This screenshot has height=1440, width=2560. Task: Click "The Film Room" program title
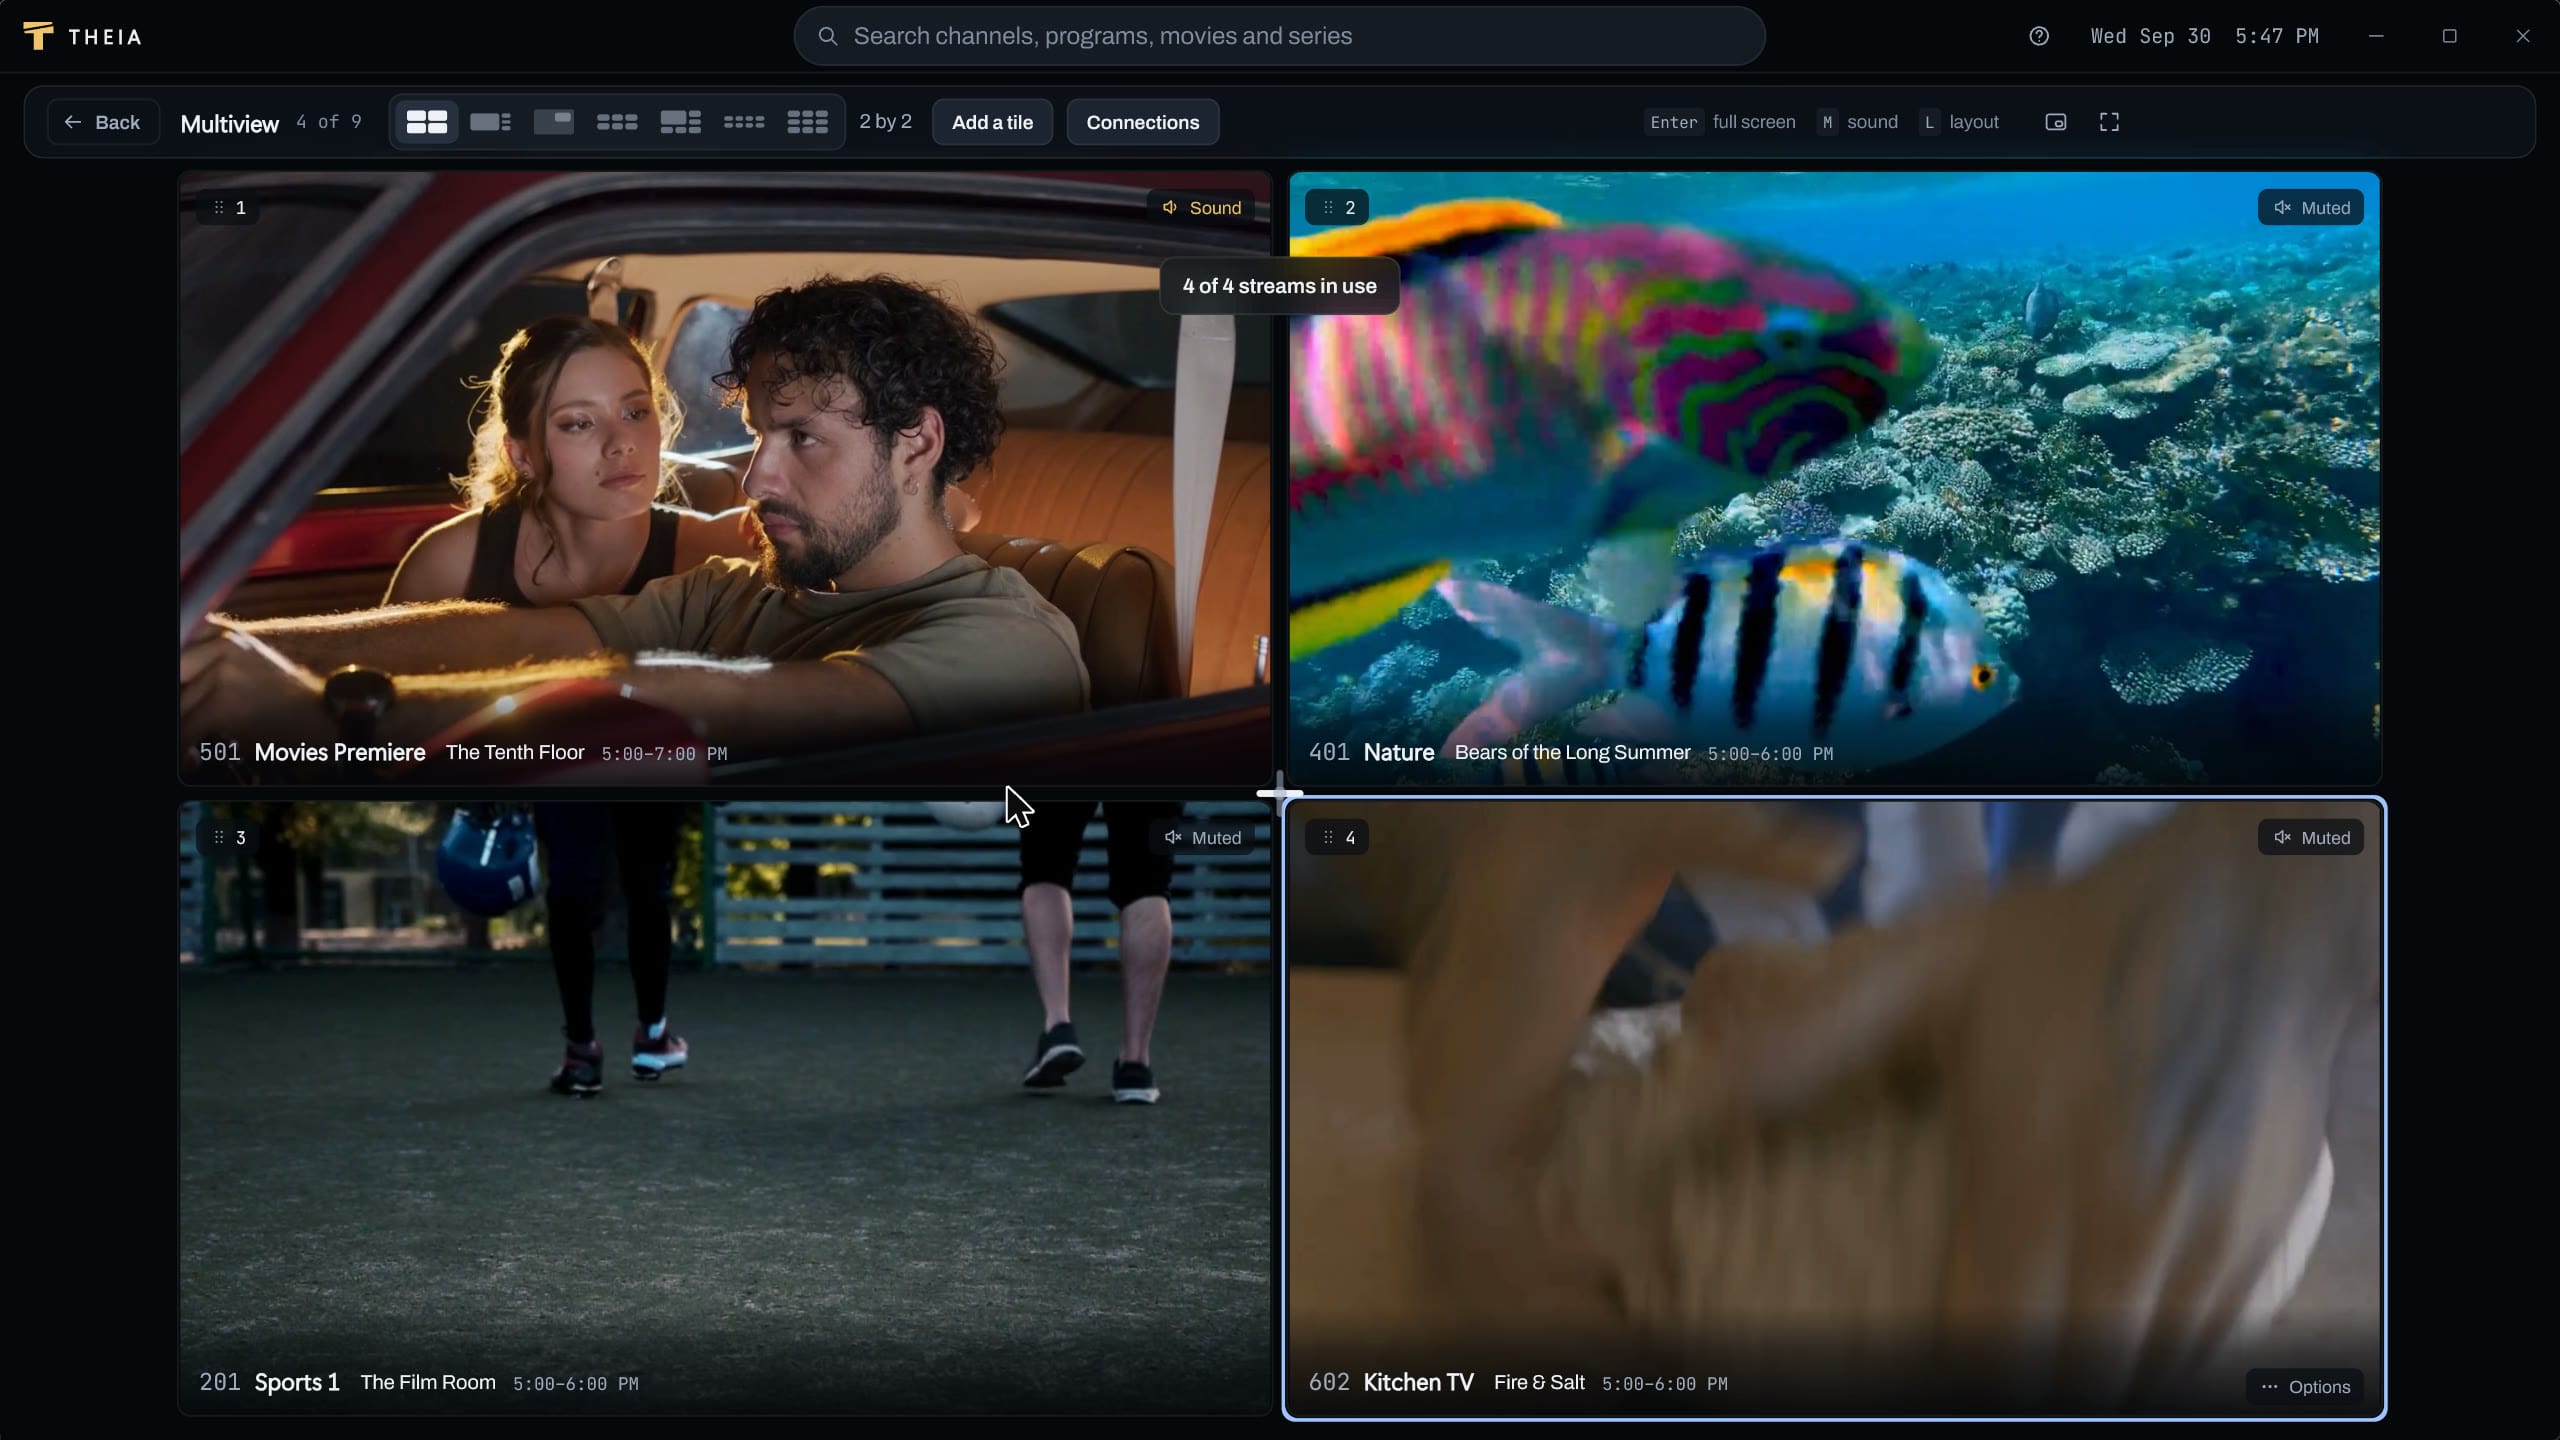[428, 1383]
